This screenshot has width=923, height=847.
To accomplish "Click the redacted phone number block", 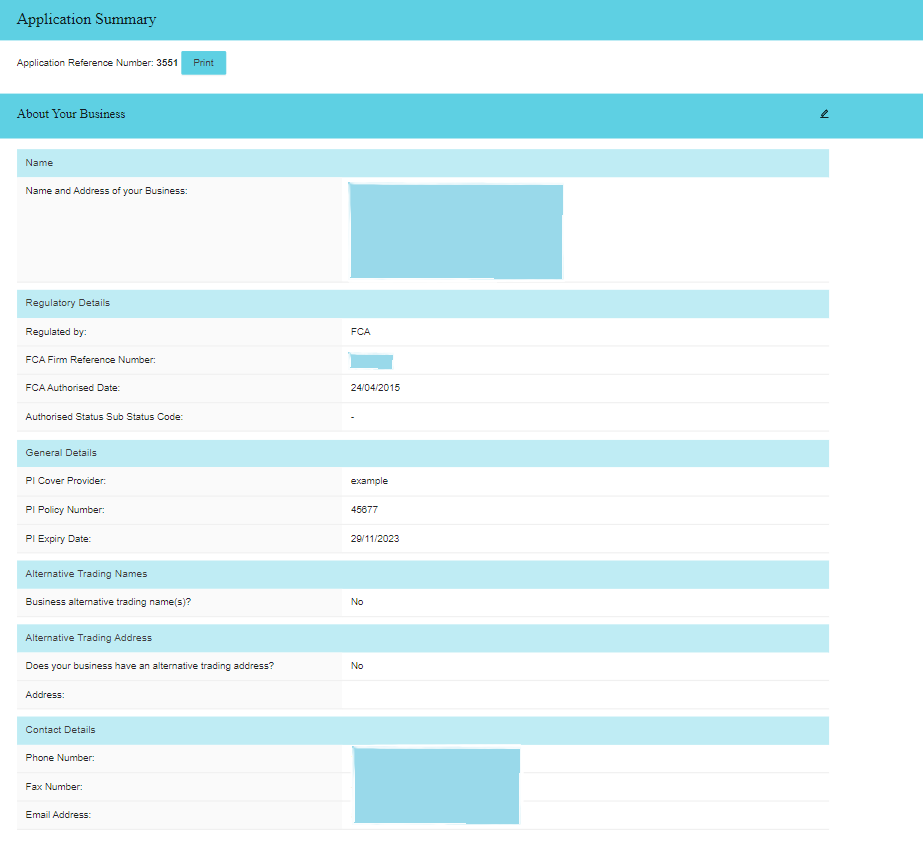I will coord(436,757).
